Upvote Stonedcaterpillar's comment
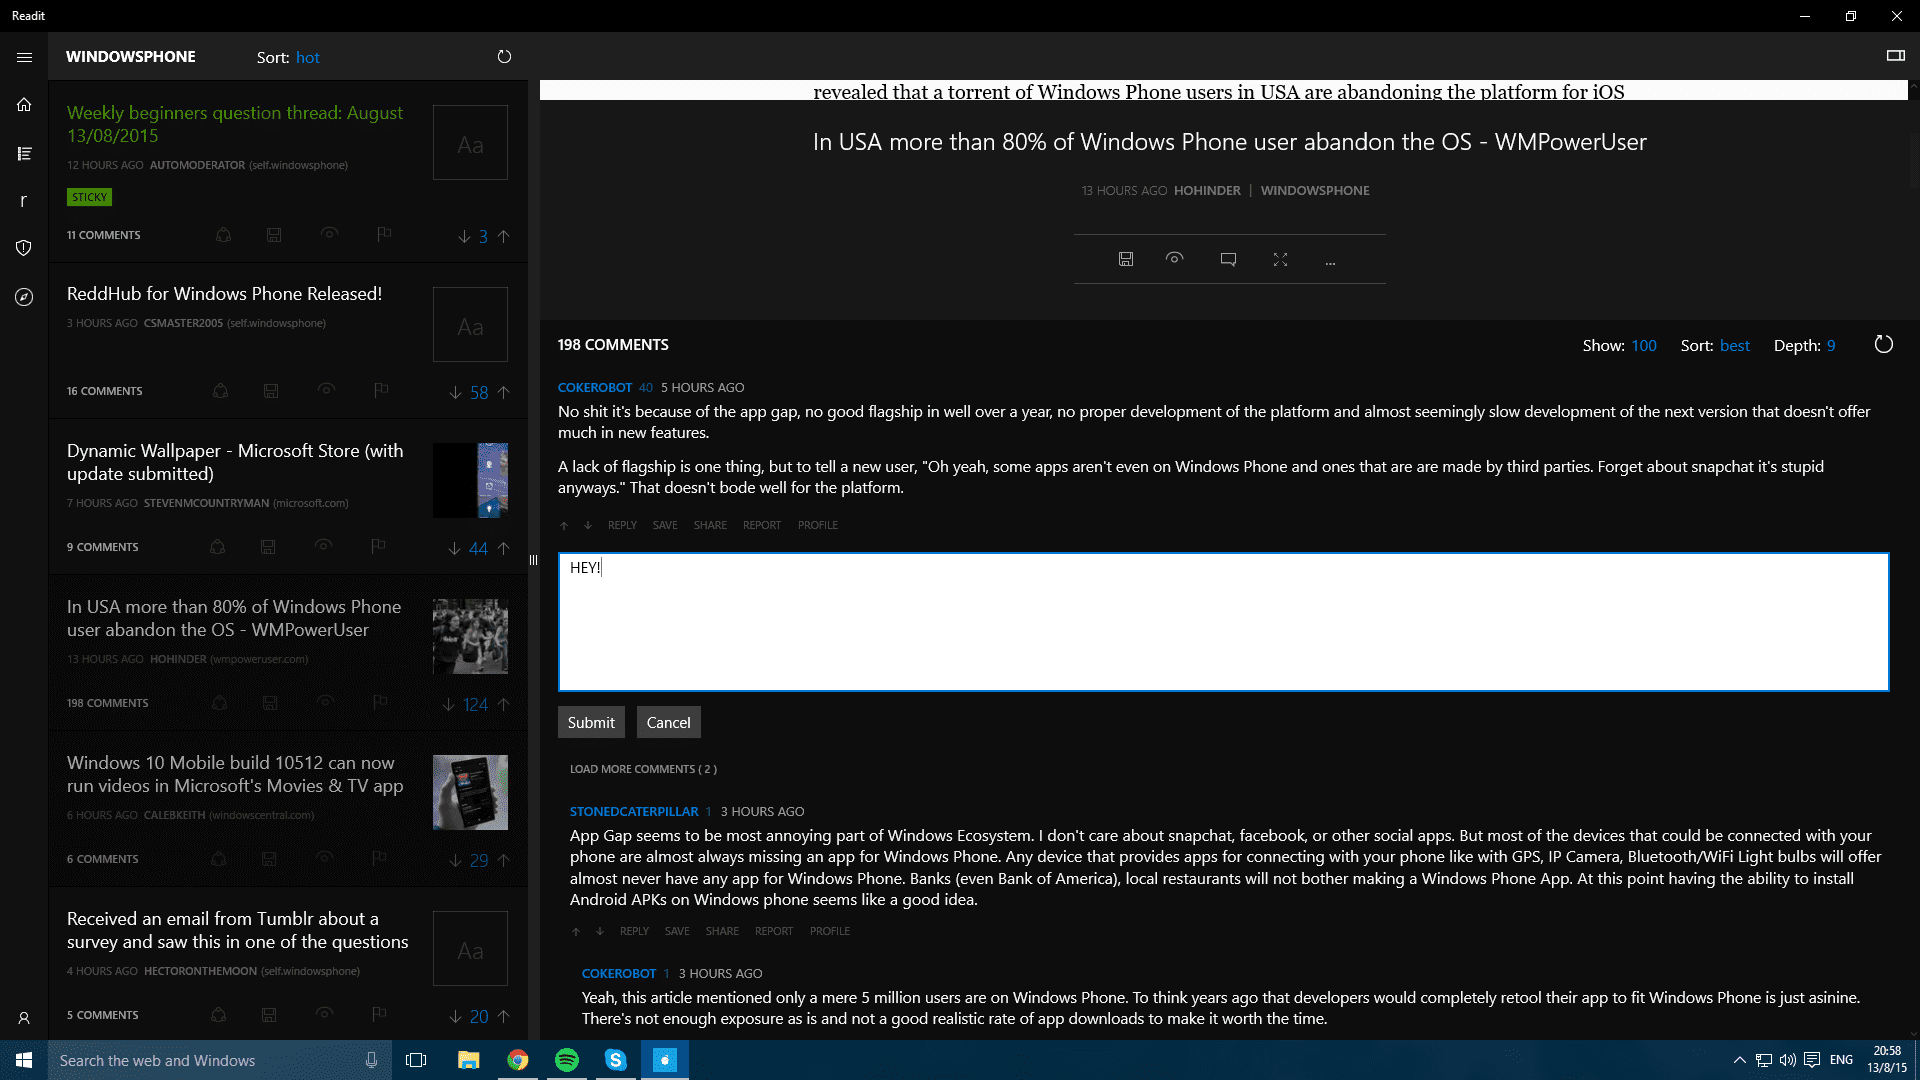 pos(576,931)
